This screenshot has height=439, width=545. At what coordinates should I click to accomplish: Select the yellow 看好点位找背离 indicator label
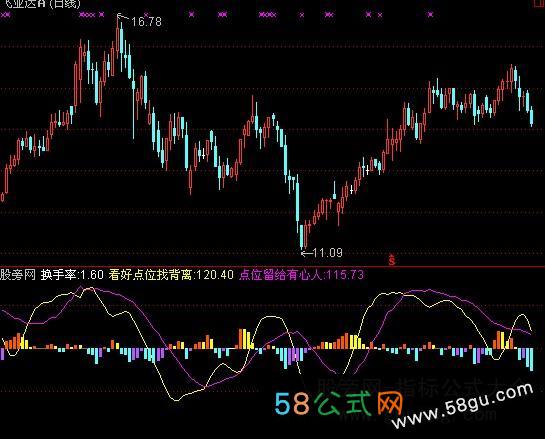[x=151, y=275]
